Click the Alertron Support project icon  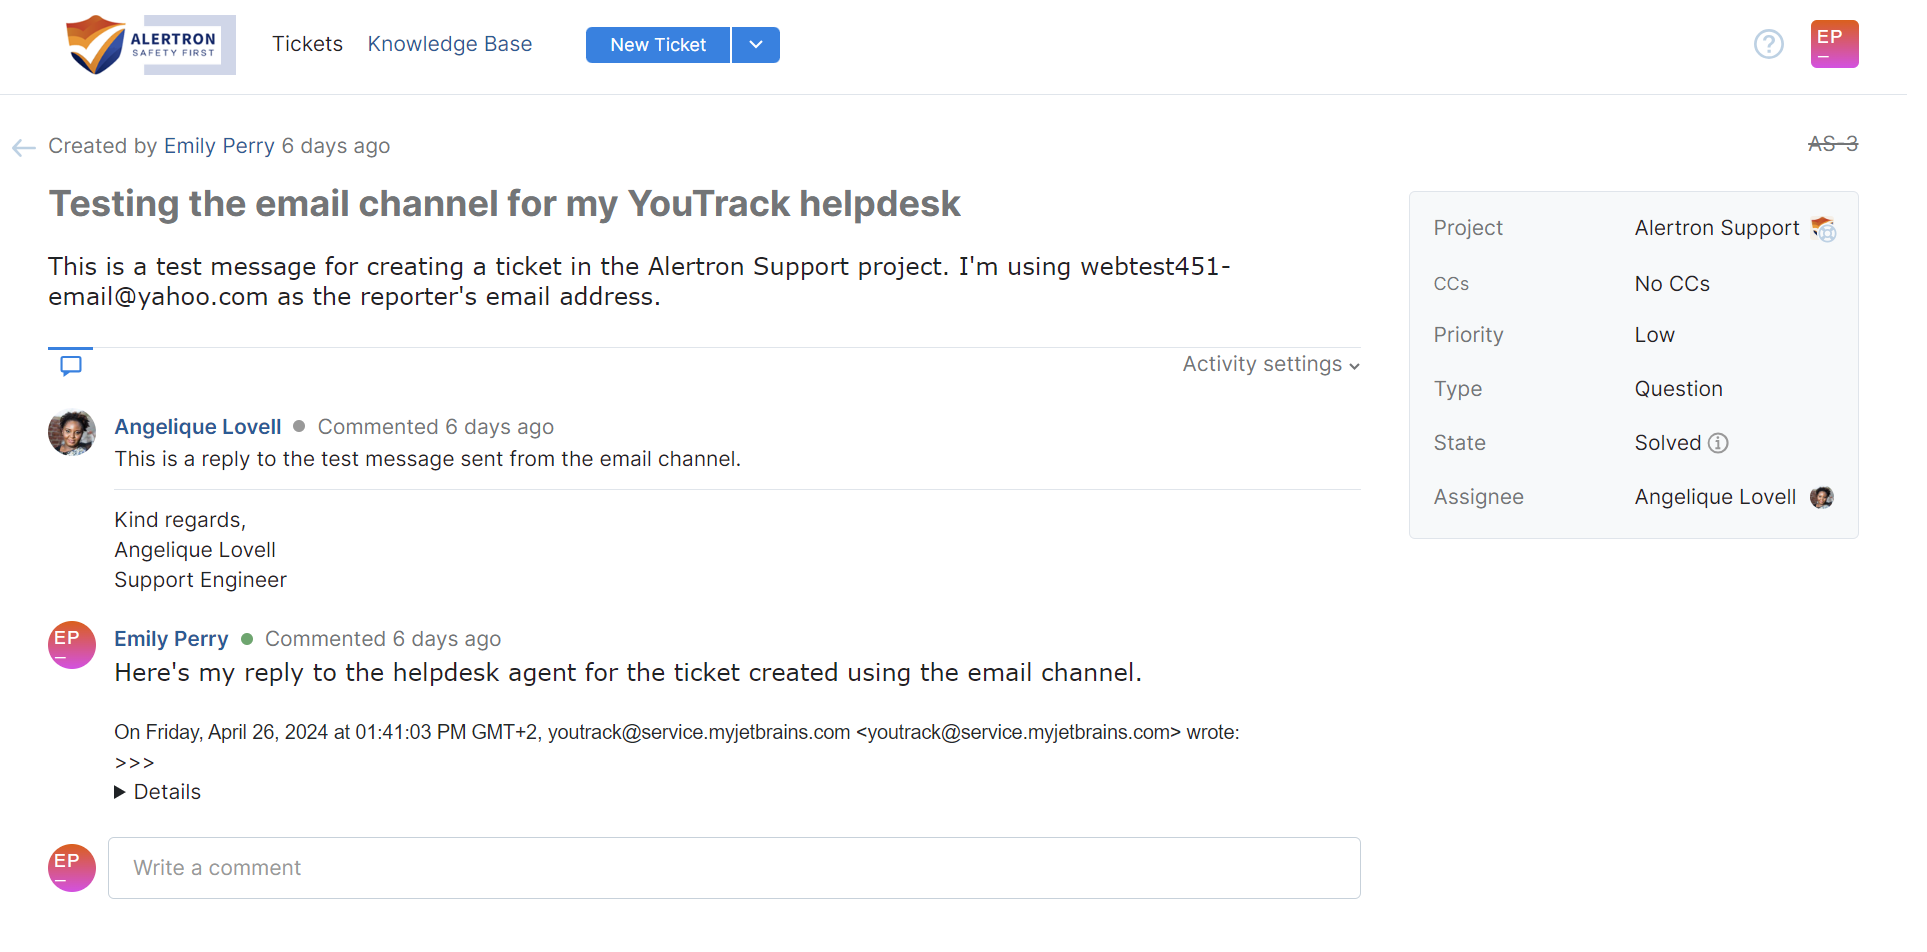1824,229
